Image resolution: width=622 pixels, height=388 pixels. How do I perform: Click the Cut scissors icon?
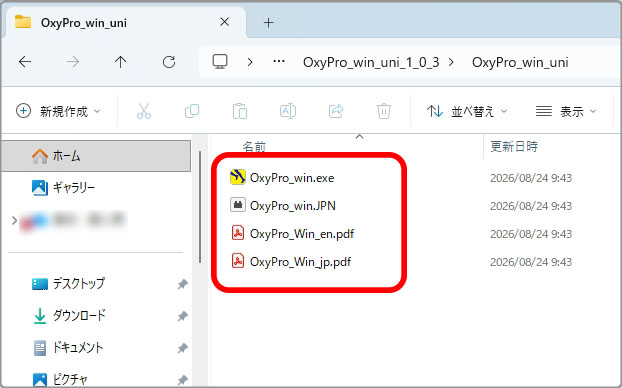click(144, 111)
